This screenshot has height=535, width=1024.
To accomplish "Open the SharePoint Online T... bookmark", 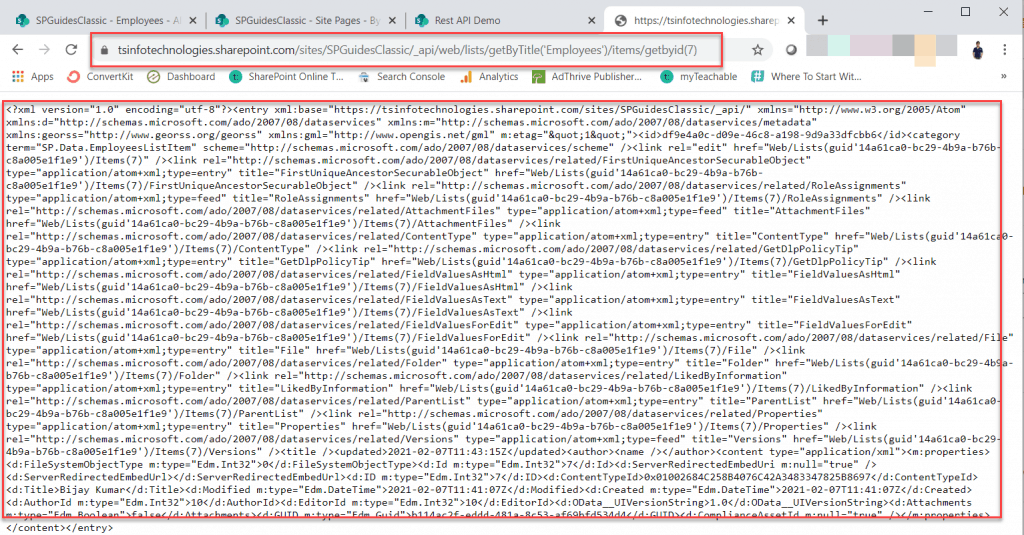I will click(x=286, y=76).
